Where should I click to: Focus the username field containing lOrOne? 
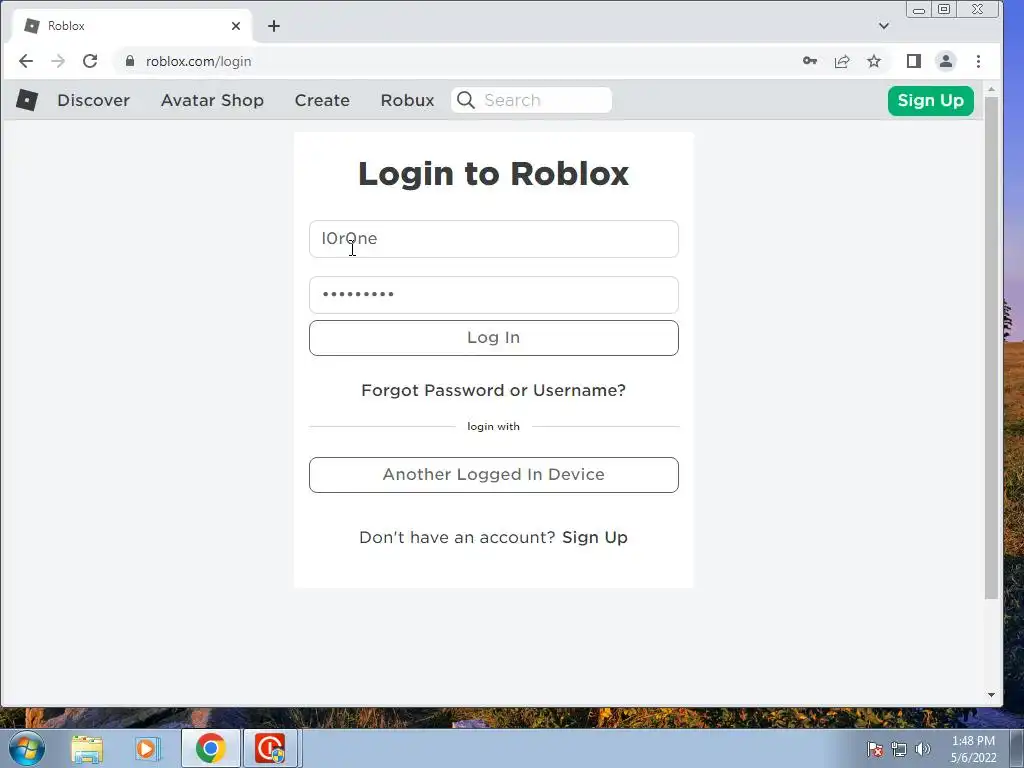pyautogui.click(x=494, y=239)
